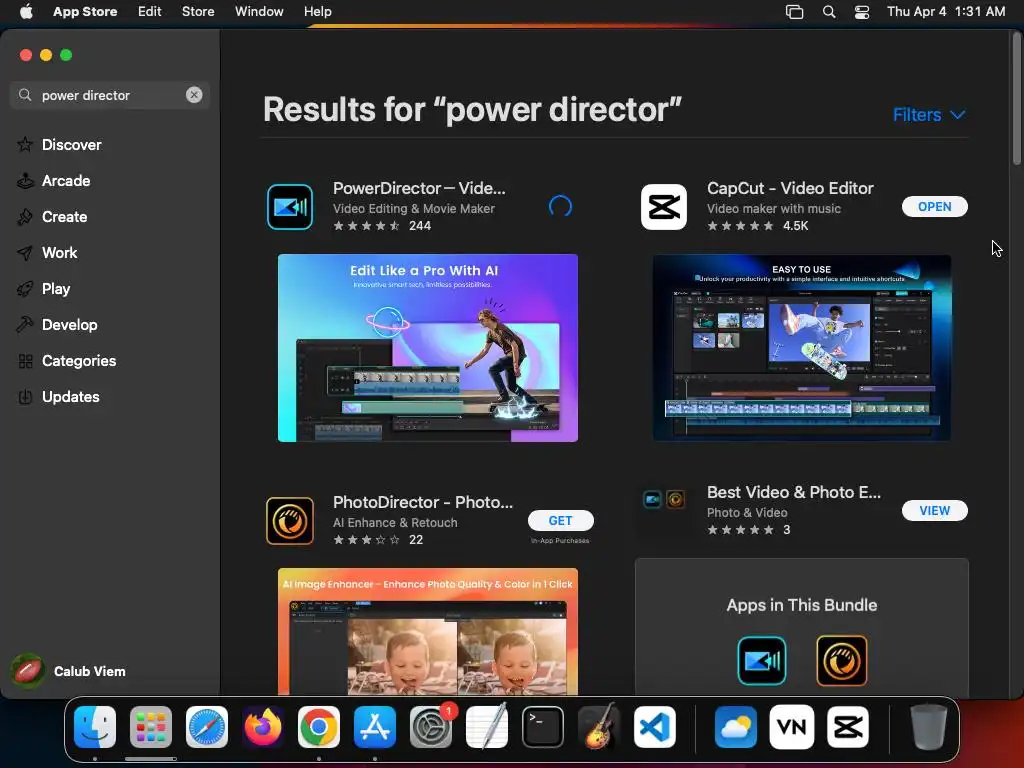Open the Trash in the Dock
The width and height of the screenshot is (1024, 768).
pos(929,727)
